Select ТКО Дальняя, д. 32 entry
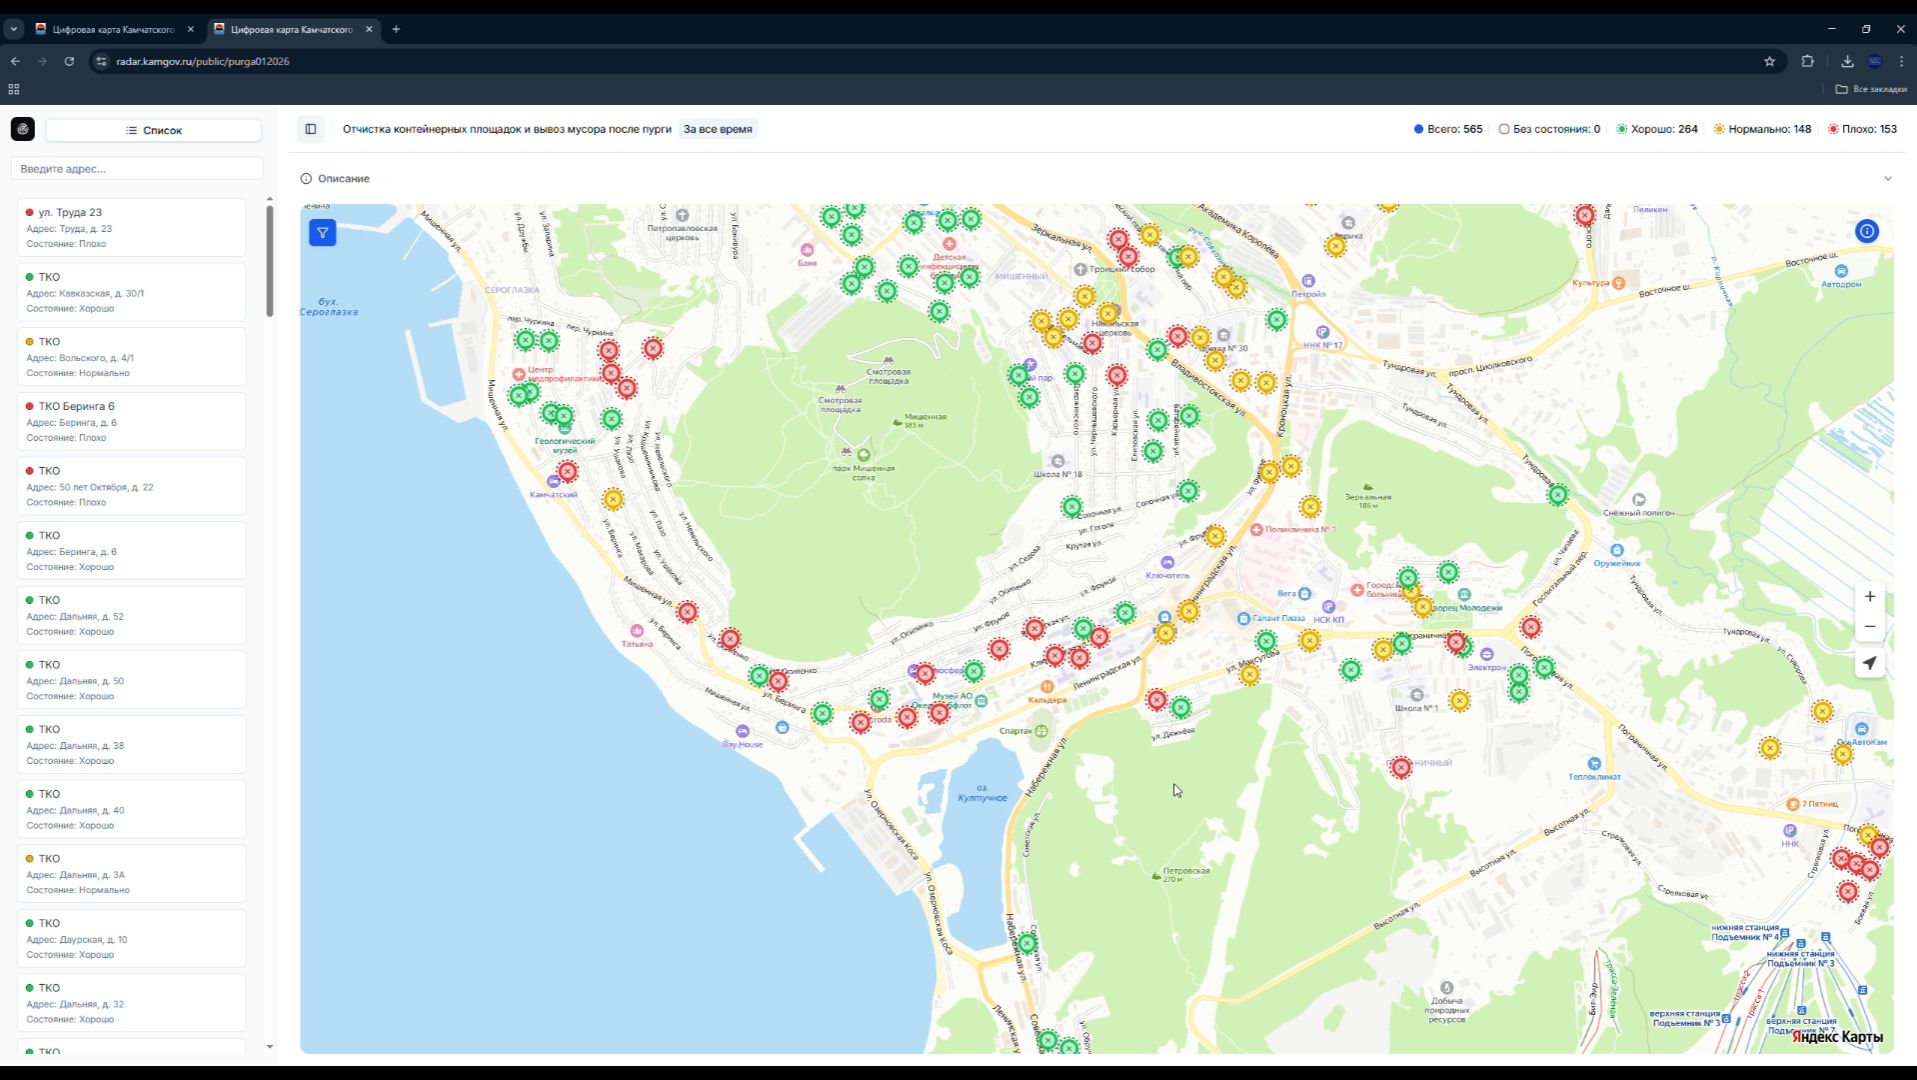1917x1080 pixels. click(x=131, y=1003)
